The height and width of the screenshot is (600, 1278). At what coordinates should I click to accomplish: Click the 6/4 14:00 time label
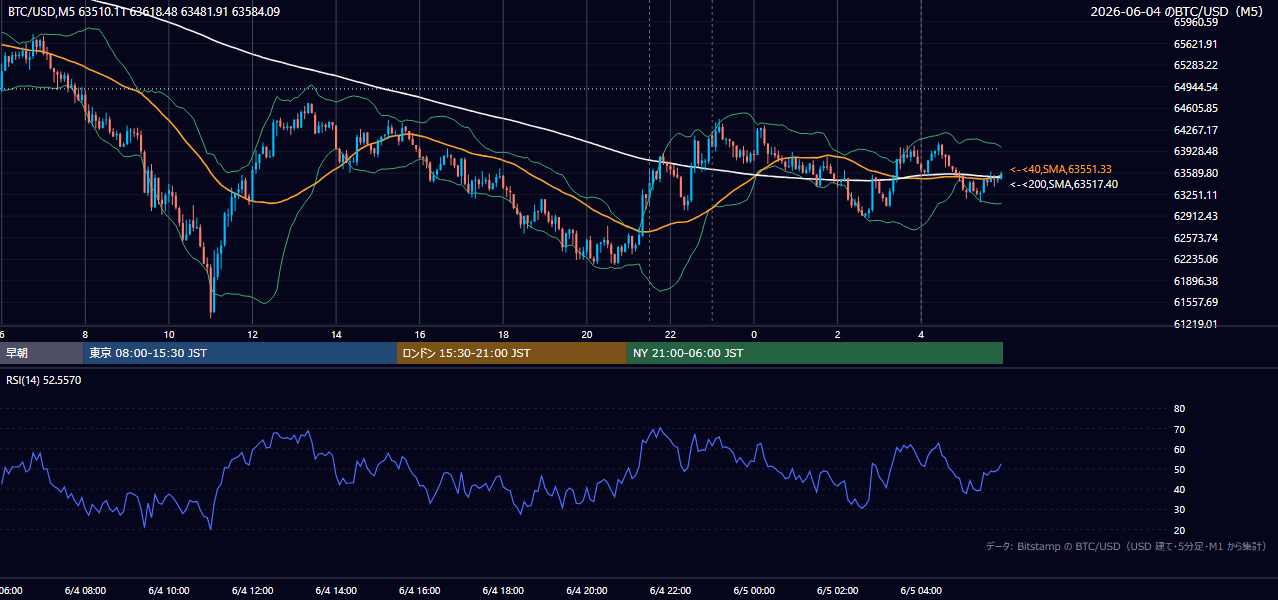336,591
